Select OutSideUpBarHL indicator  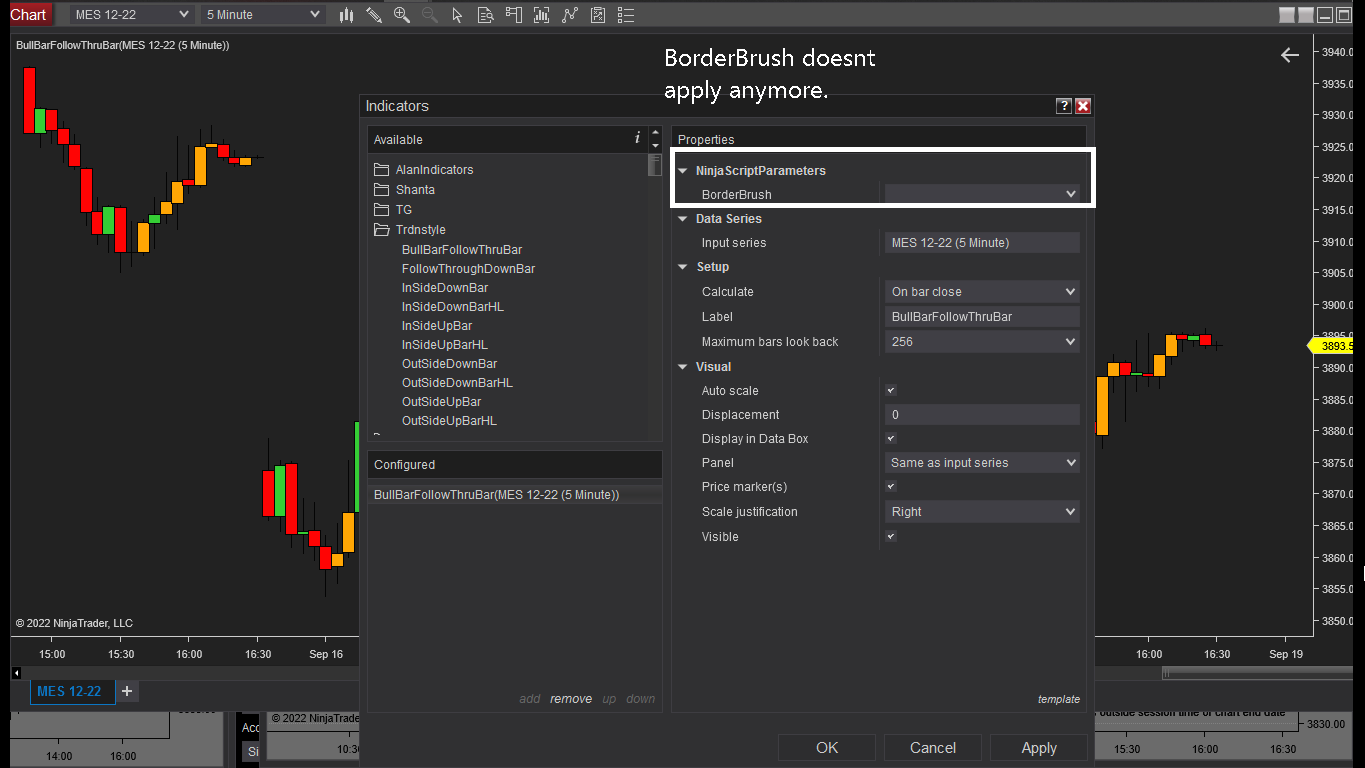(449, 421)
